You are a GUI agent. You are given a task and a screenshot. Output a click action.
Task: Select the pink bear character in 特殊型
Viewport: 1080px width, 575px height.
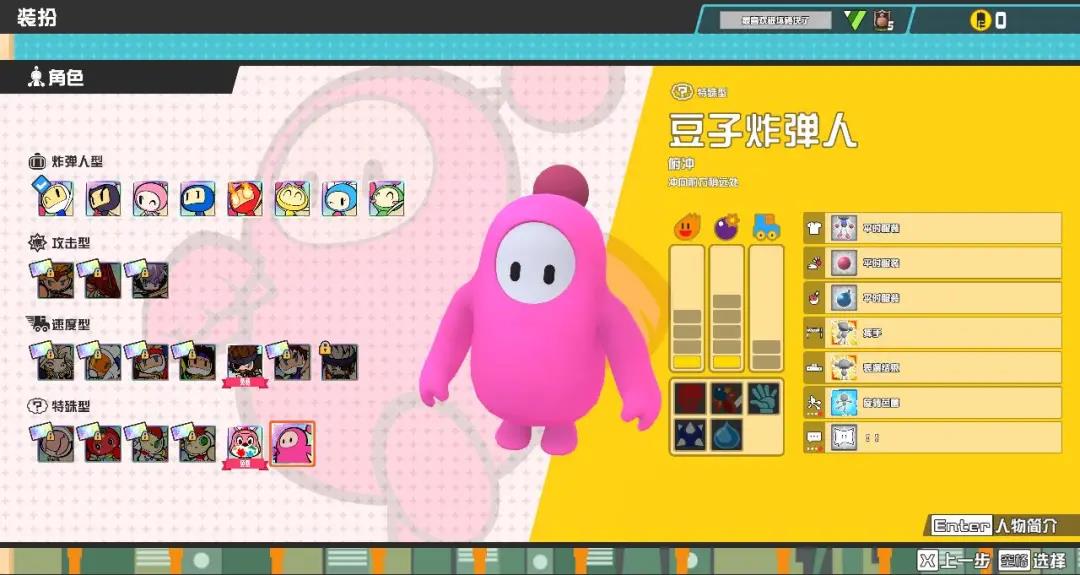245,445
